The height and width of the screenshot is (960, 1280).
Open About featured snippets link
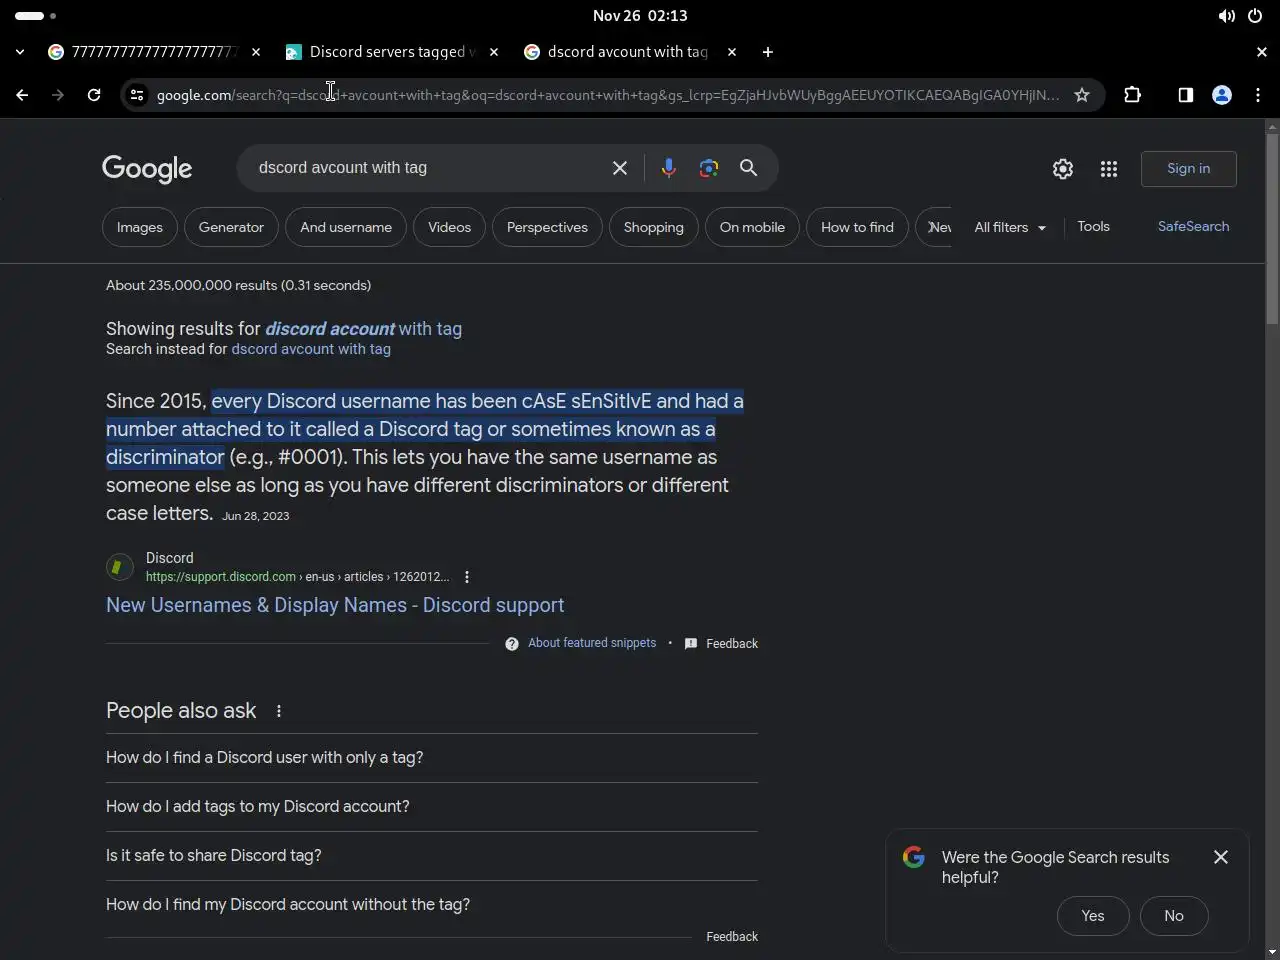[x=592, y=643]
